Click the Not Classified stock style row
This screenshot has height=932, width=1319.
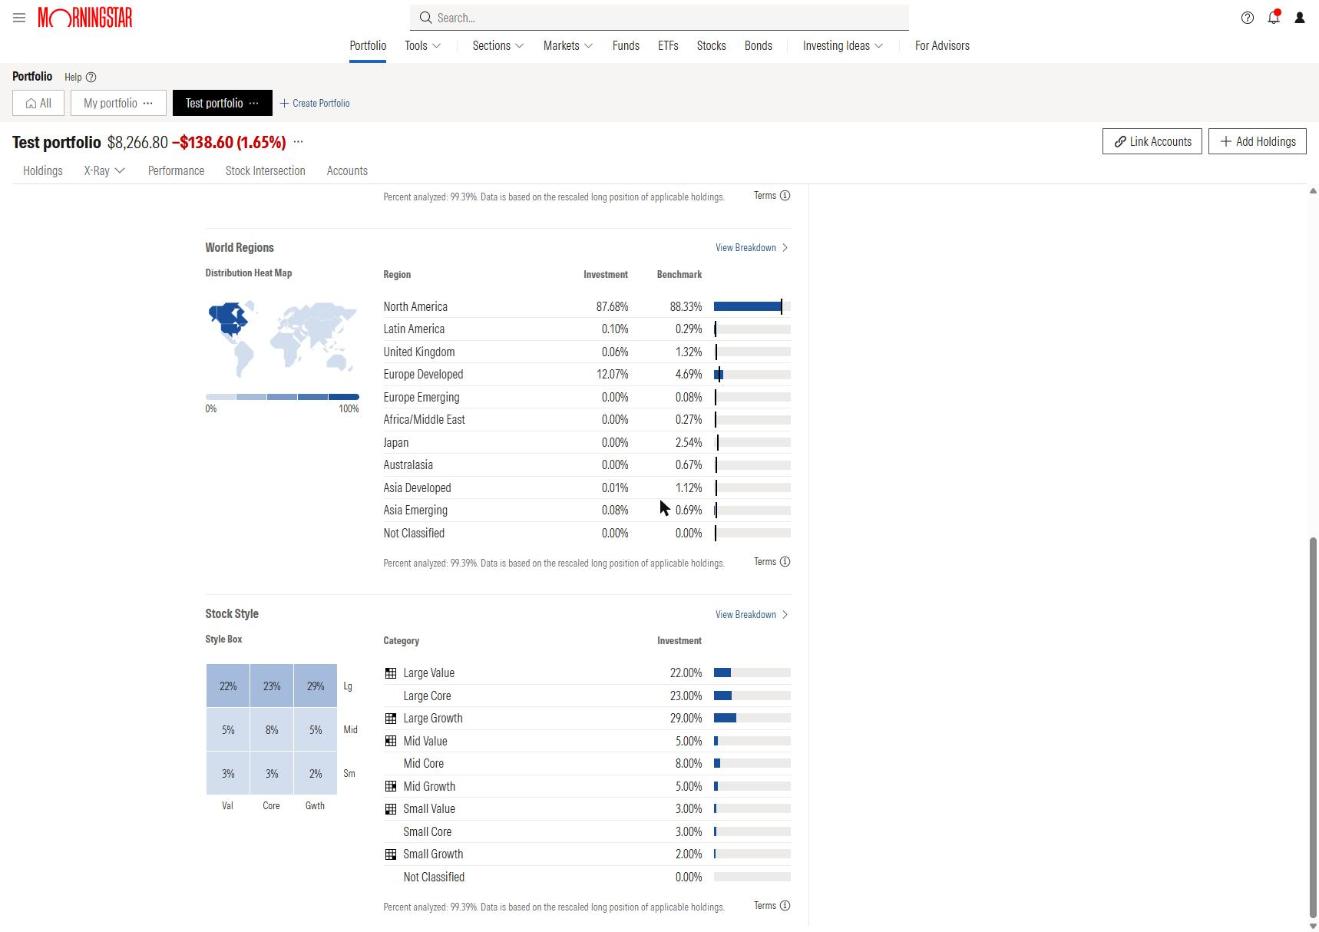tap(587, 877)
